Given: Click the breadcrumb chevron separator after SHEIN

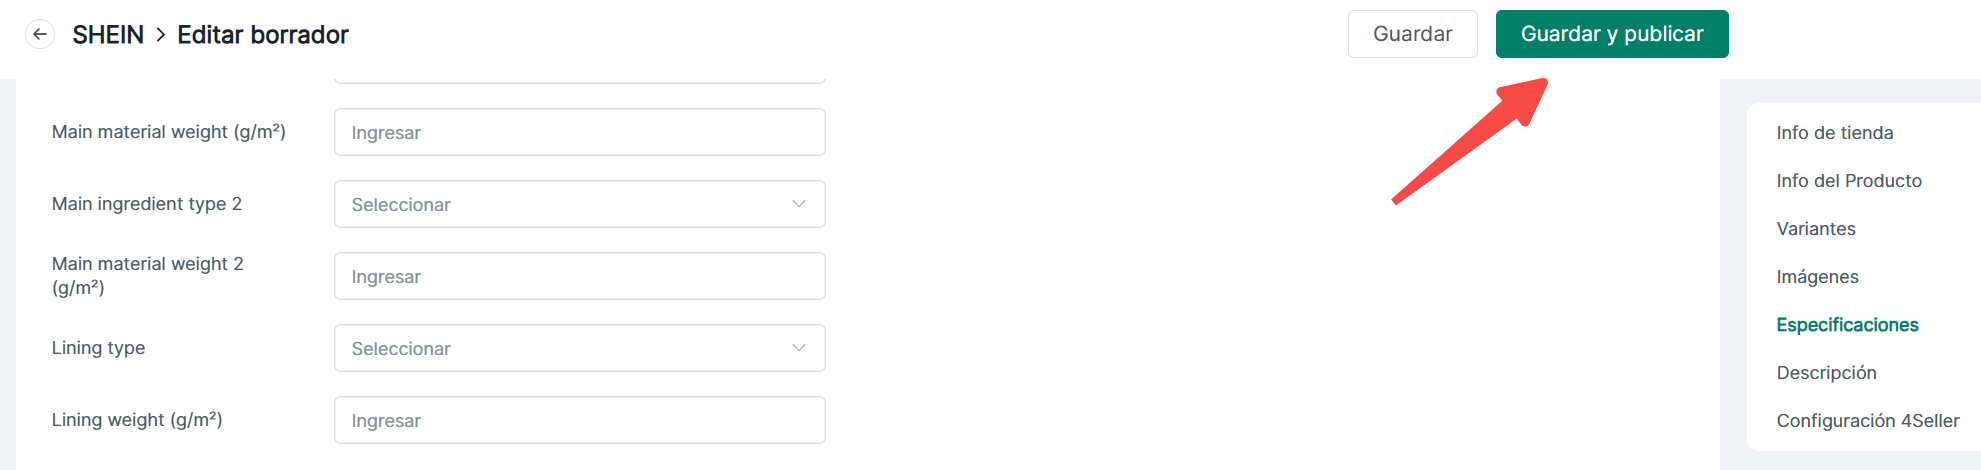Looking at the screenshot, I should click(160, 35).
